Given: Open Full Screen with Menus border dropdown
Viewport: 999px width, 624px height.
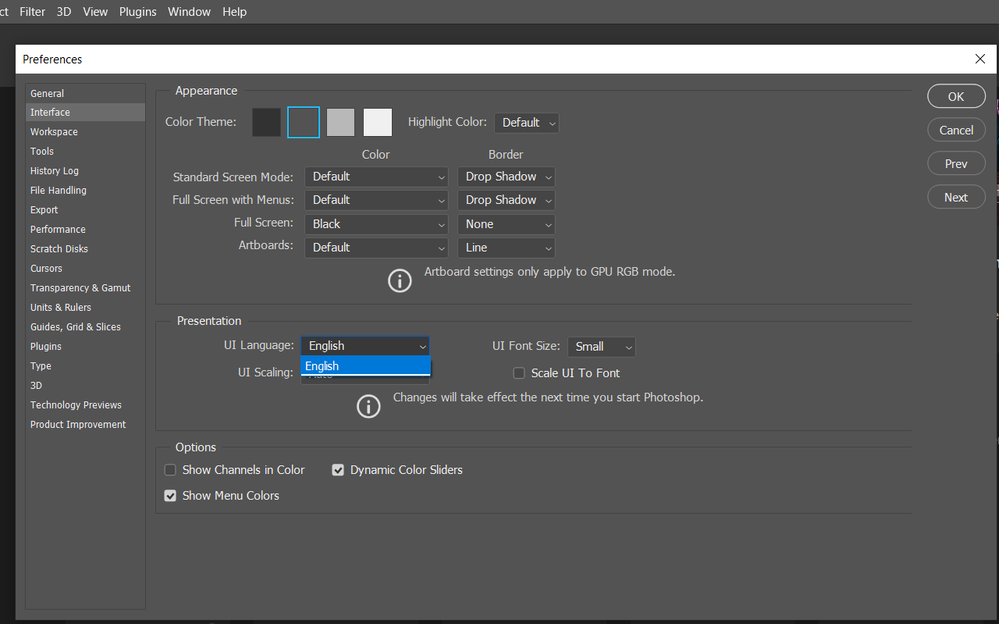Looking at the screenshot, I should click(x=507, y=200).
